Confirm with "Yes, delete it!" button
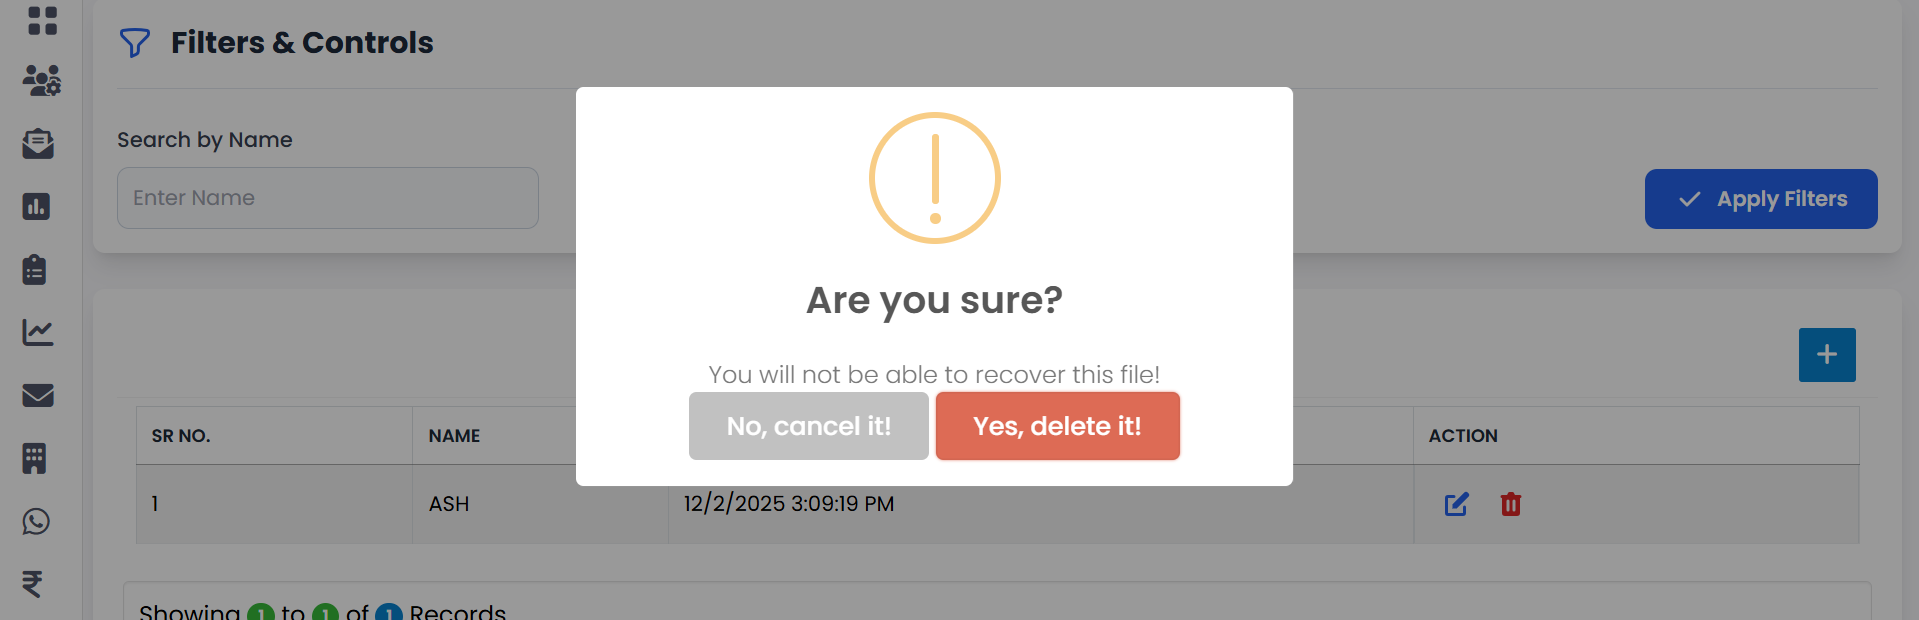 (x=1057, y=426)
